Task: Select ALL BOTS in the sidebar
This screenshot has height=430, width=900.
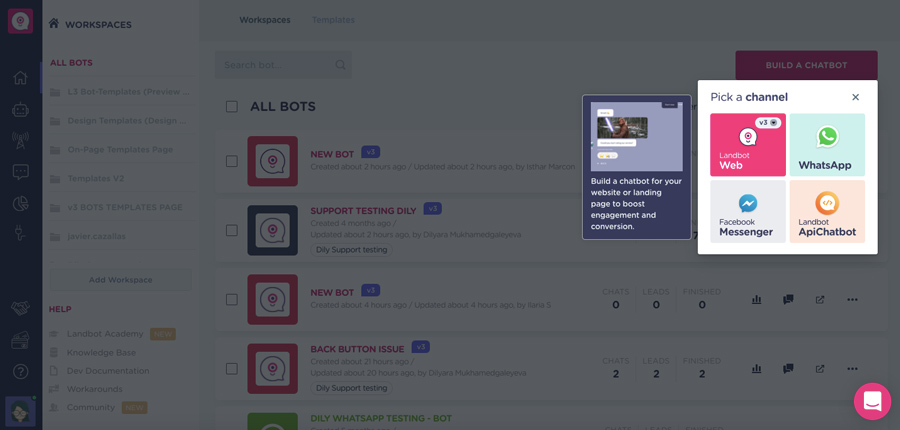Action: point(71,63)
